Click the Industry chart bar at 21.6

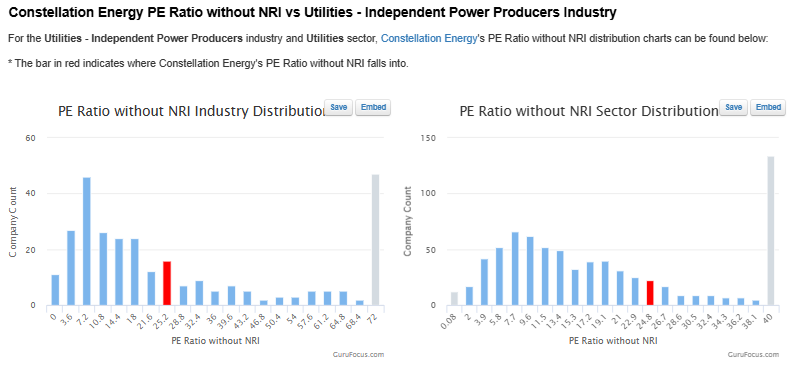click(x=151, y=289)
